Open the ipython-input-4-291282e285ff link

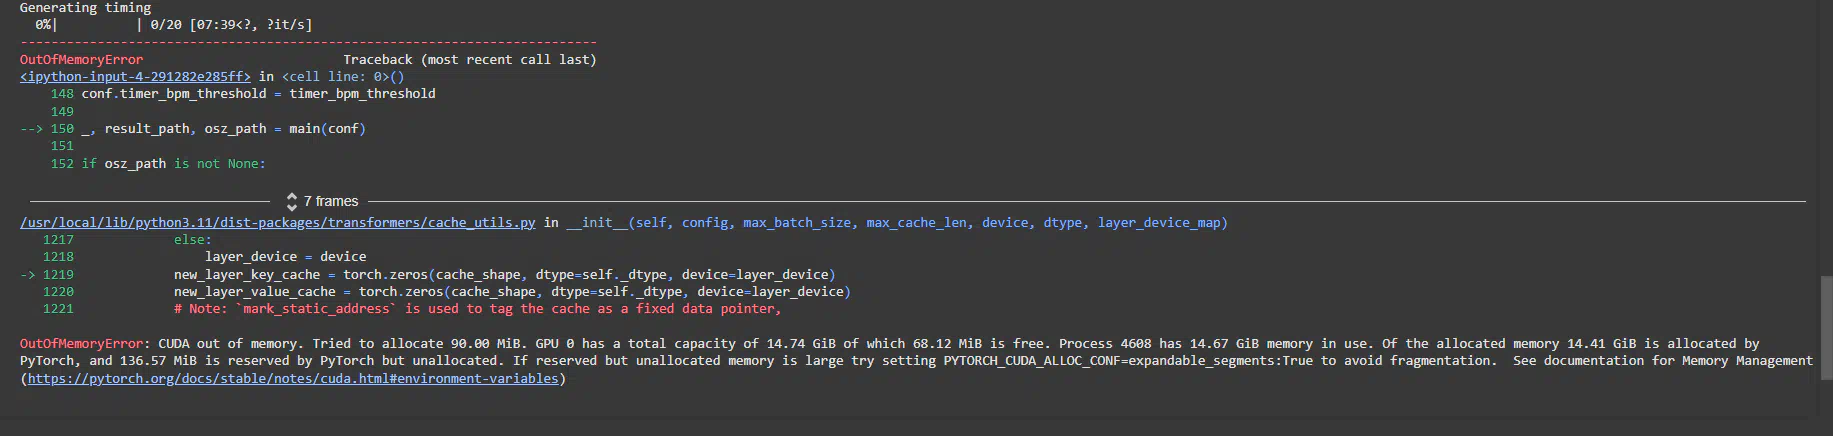[x=135, y=76]
